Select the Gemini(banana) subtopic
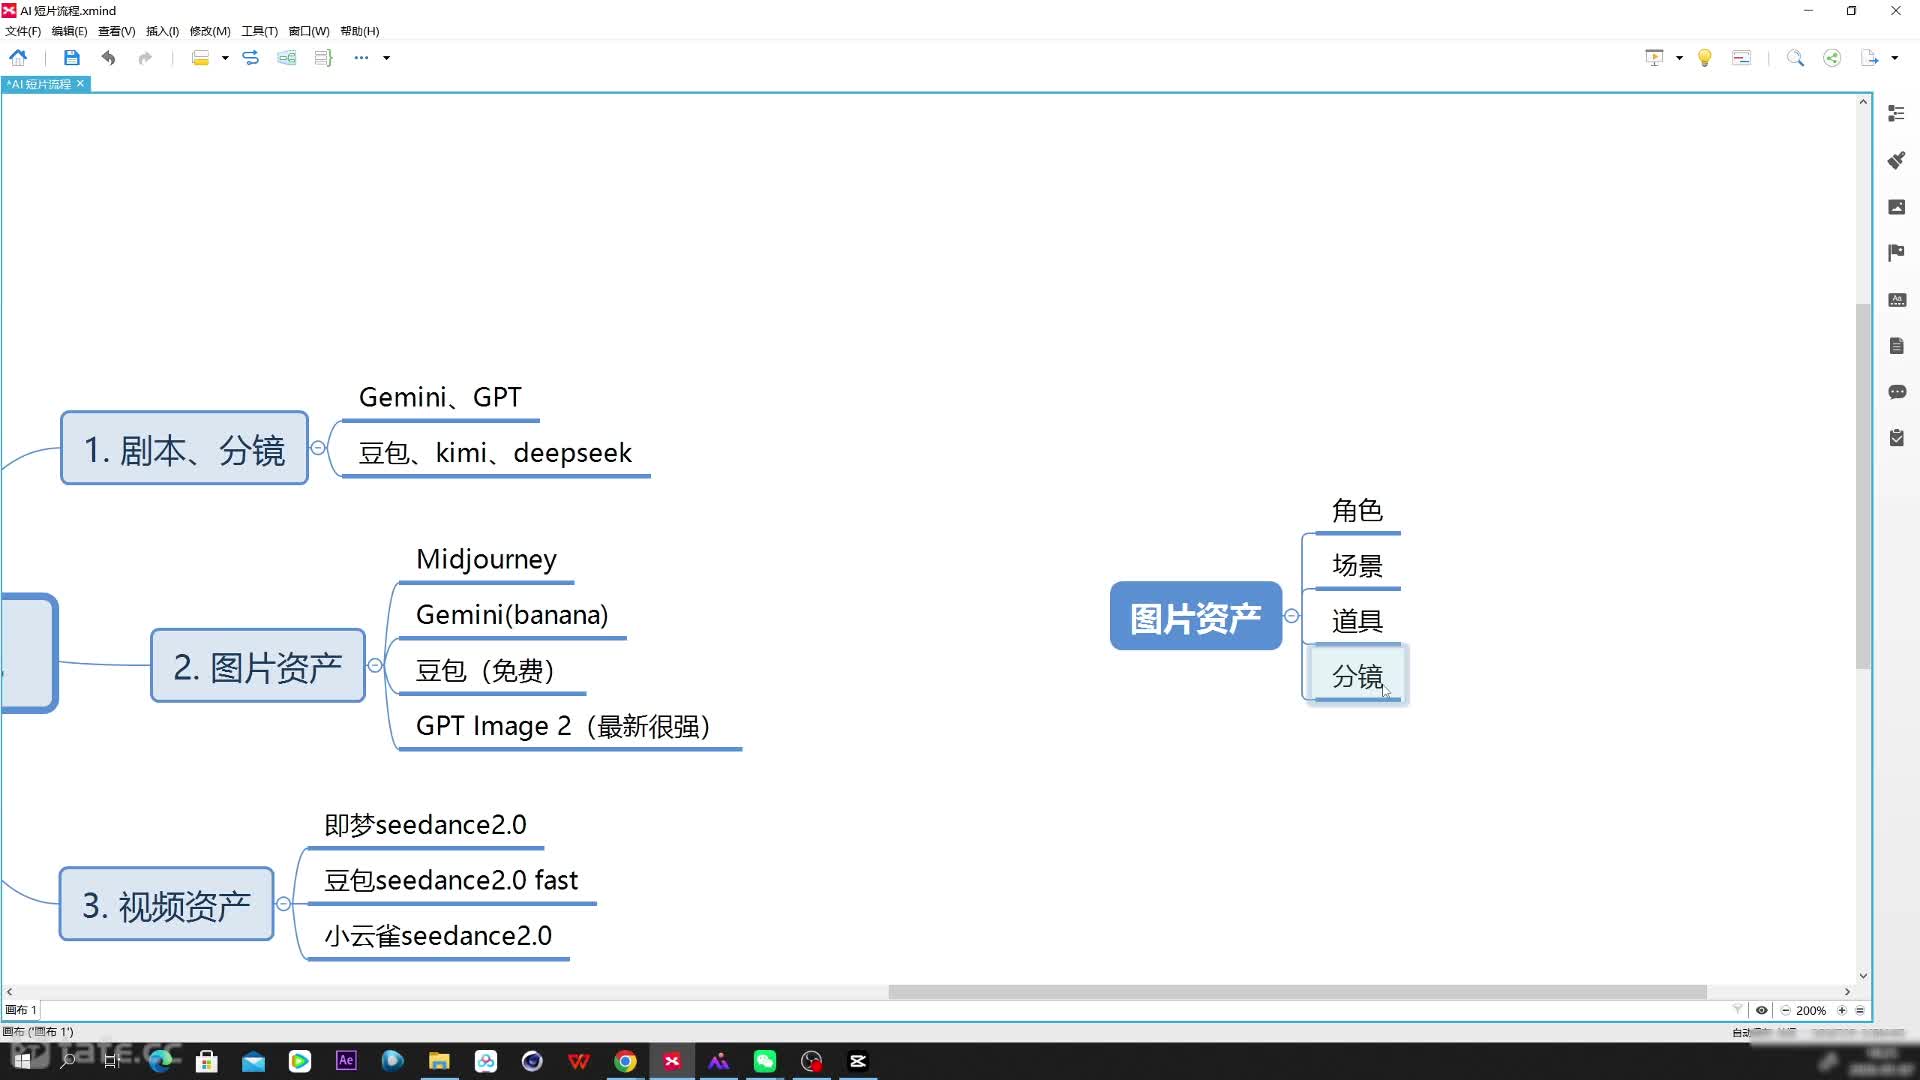The width and height of the screenshot is (1920, 1080). 512,615
